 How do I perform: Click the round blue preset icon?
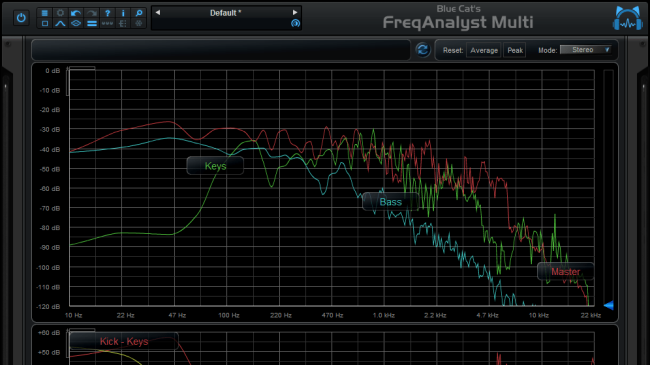295,23
